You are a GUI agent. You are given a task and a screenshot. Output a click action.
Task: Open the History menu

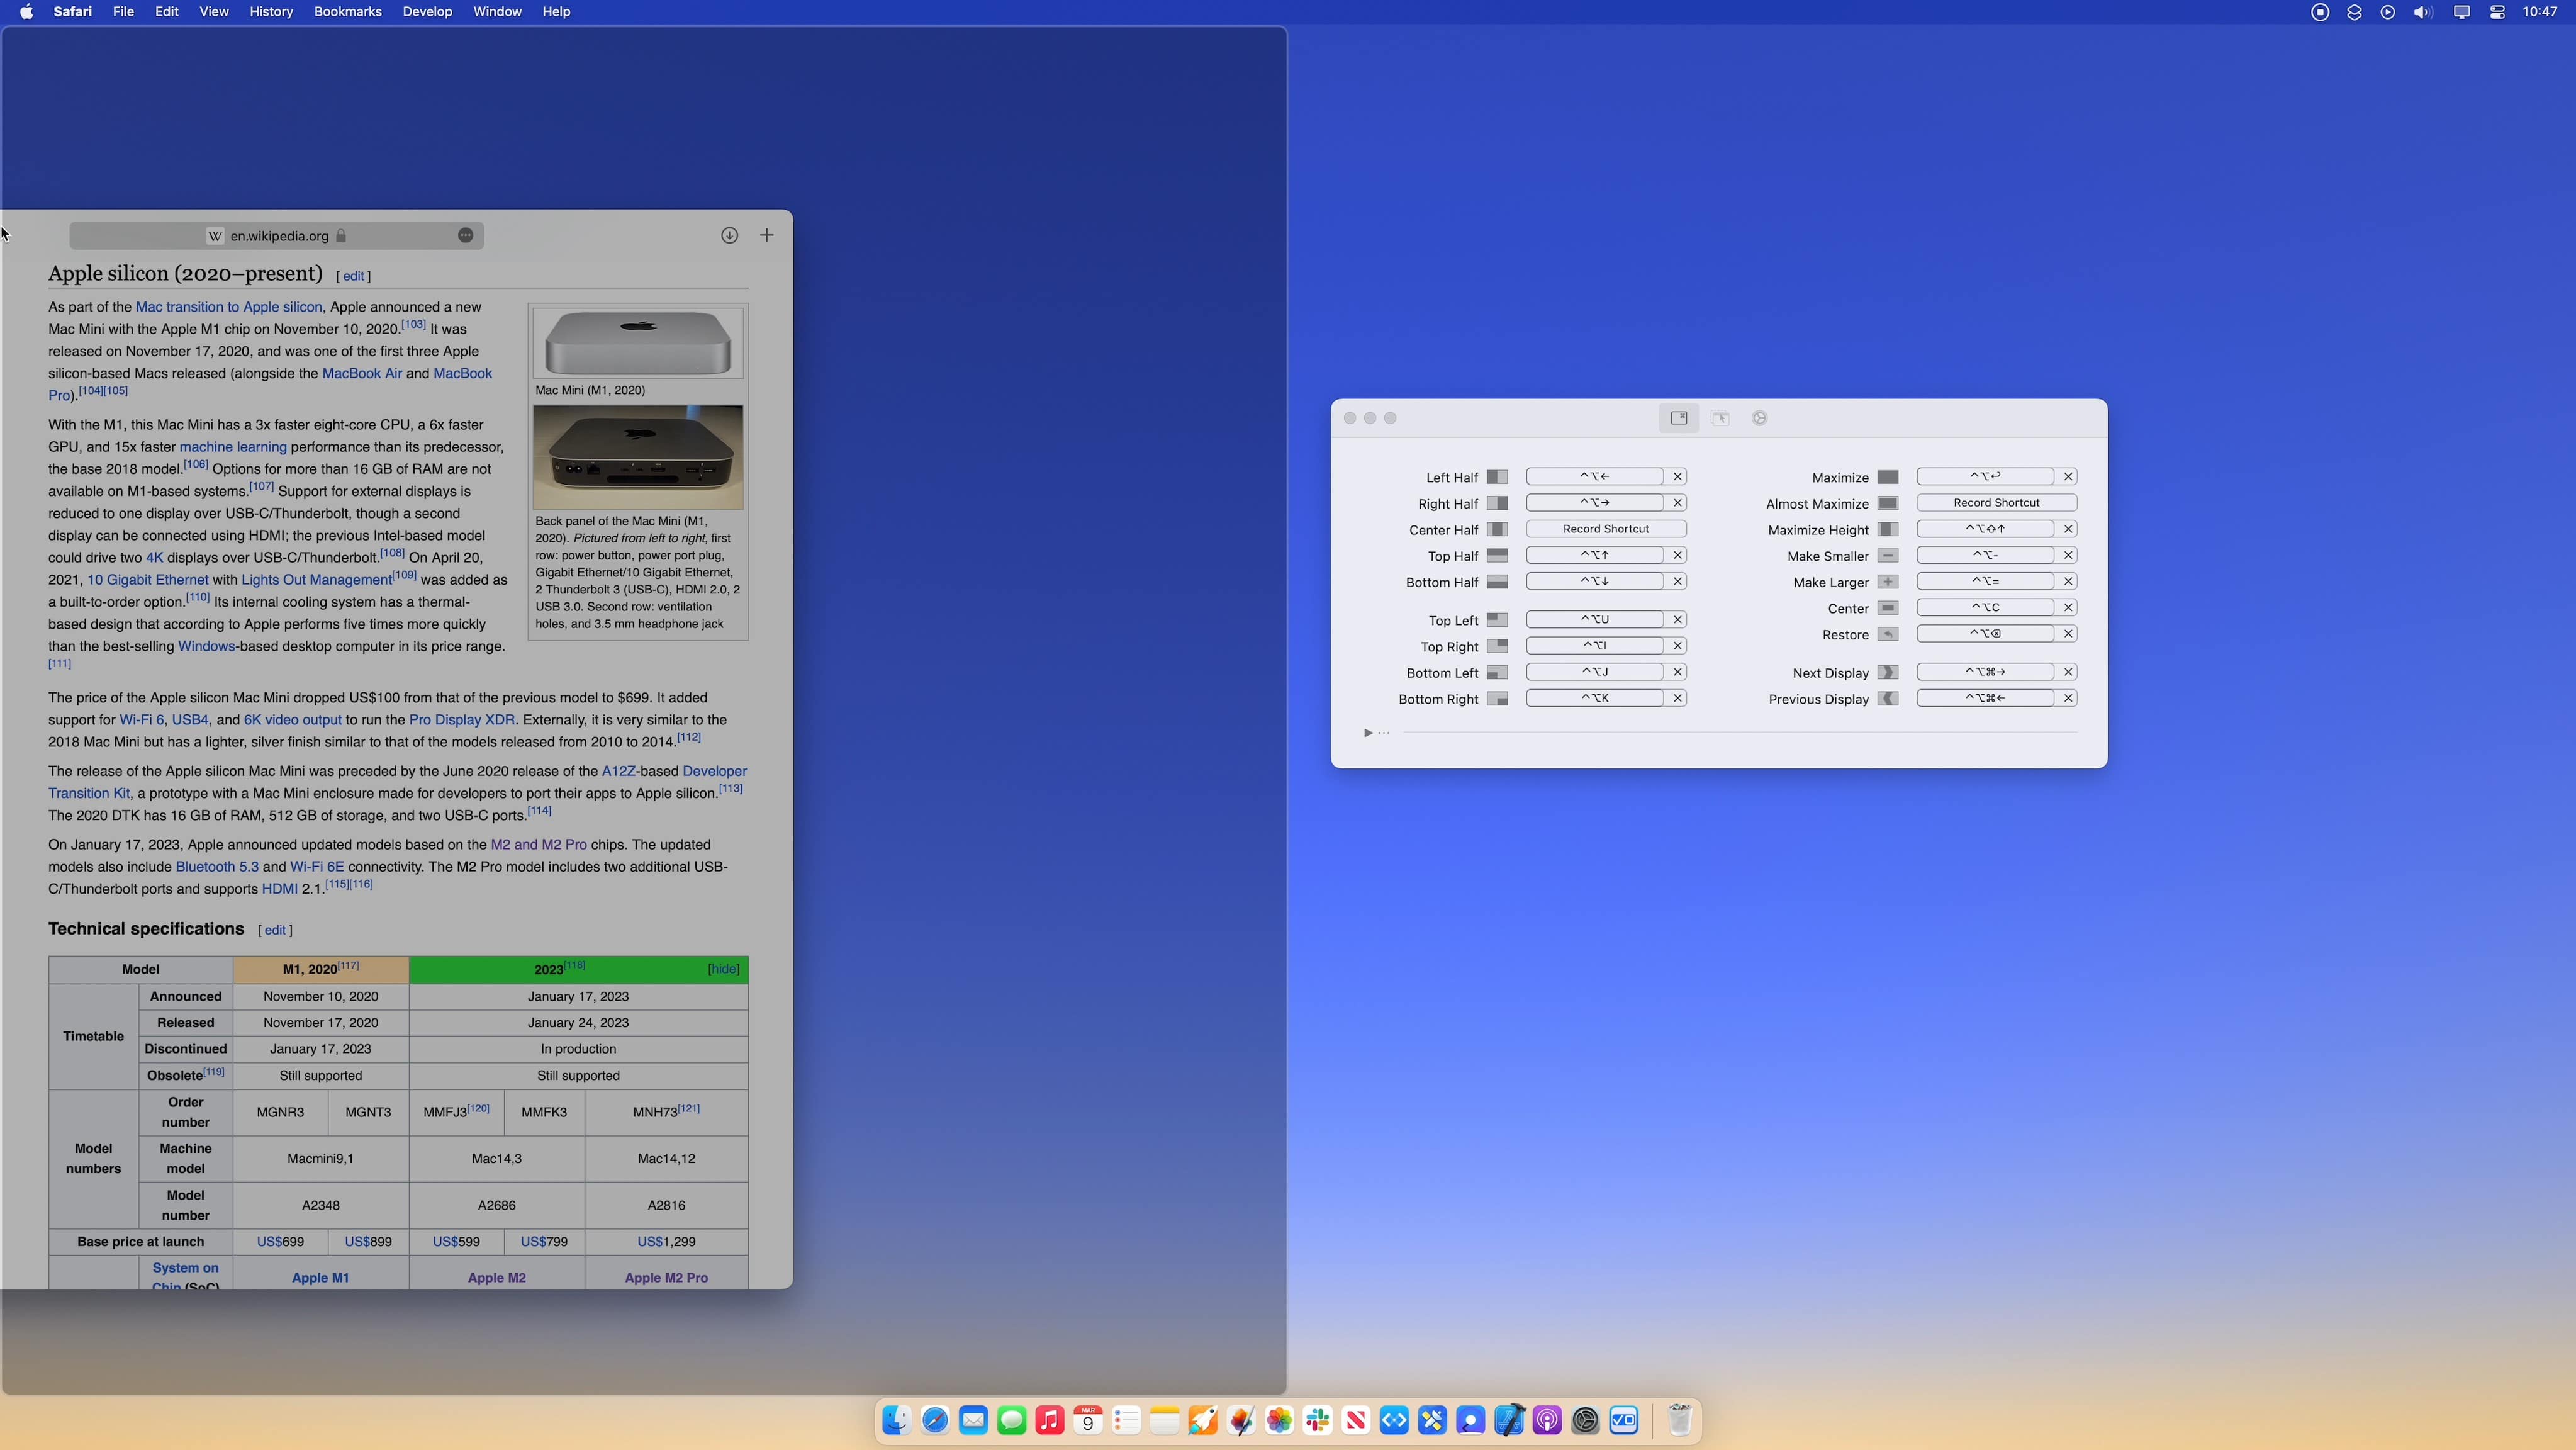click(x=271, y=12)
